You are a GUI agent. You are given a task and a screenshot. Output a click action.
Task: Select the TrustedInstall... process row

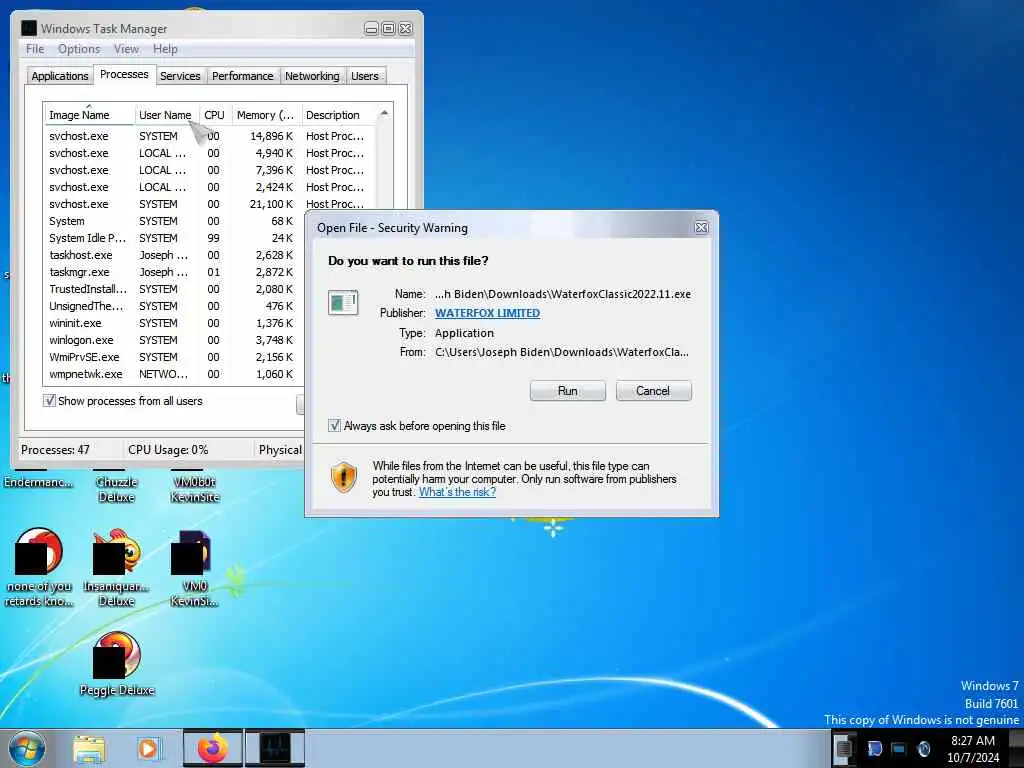pyautogui.click(x=176, y=289)
